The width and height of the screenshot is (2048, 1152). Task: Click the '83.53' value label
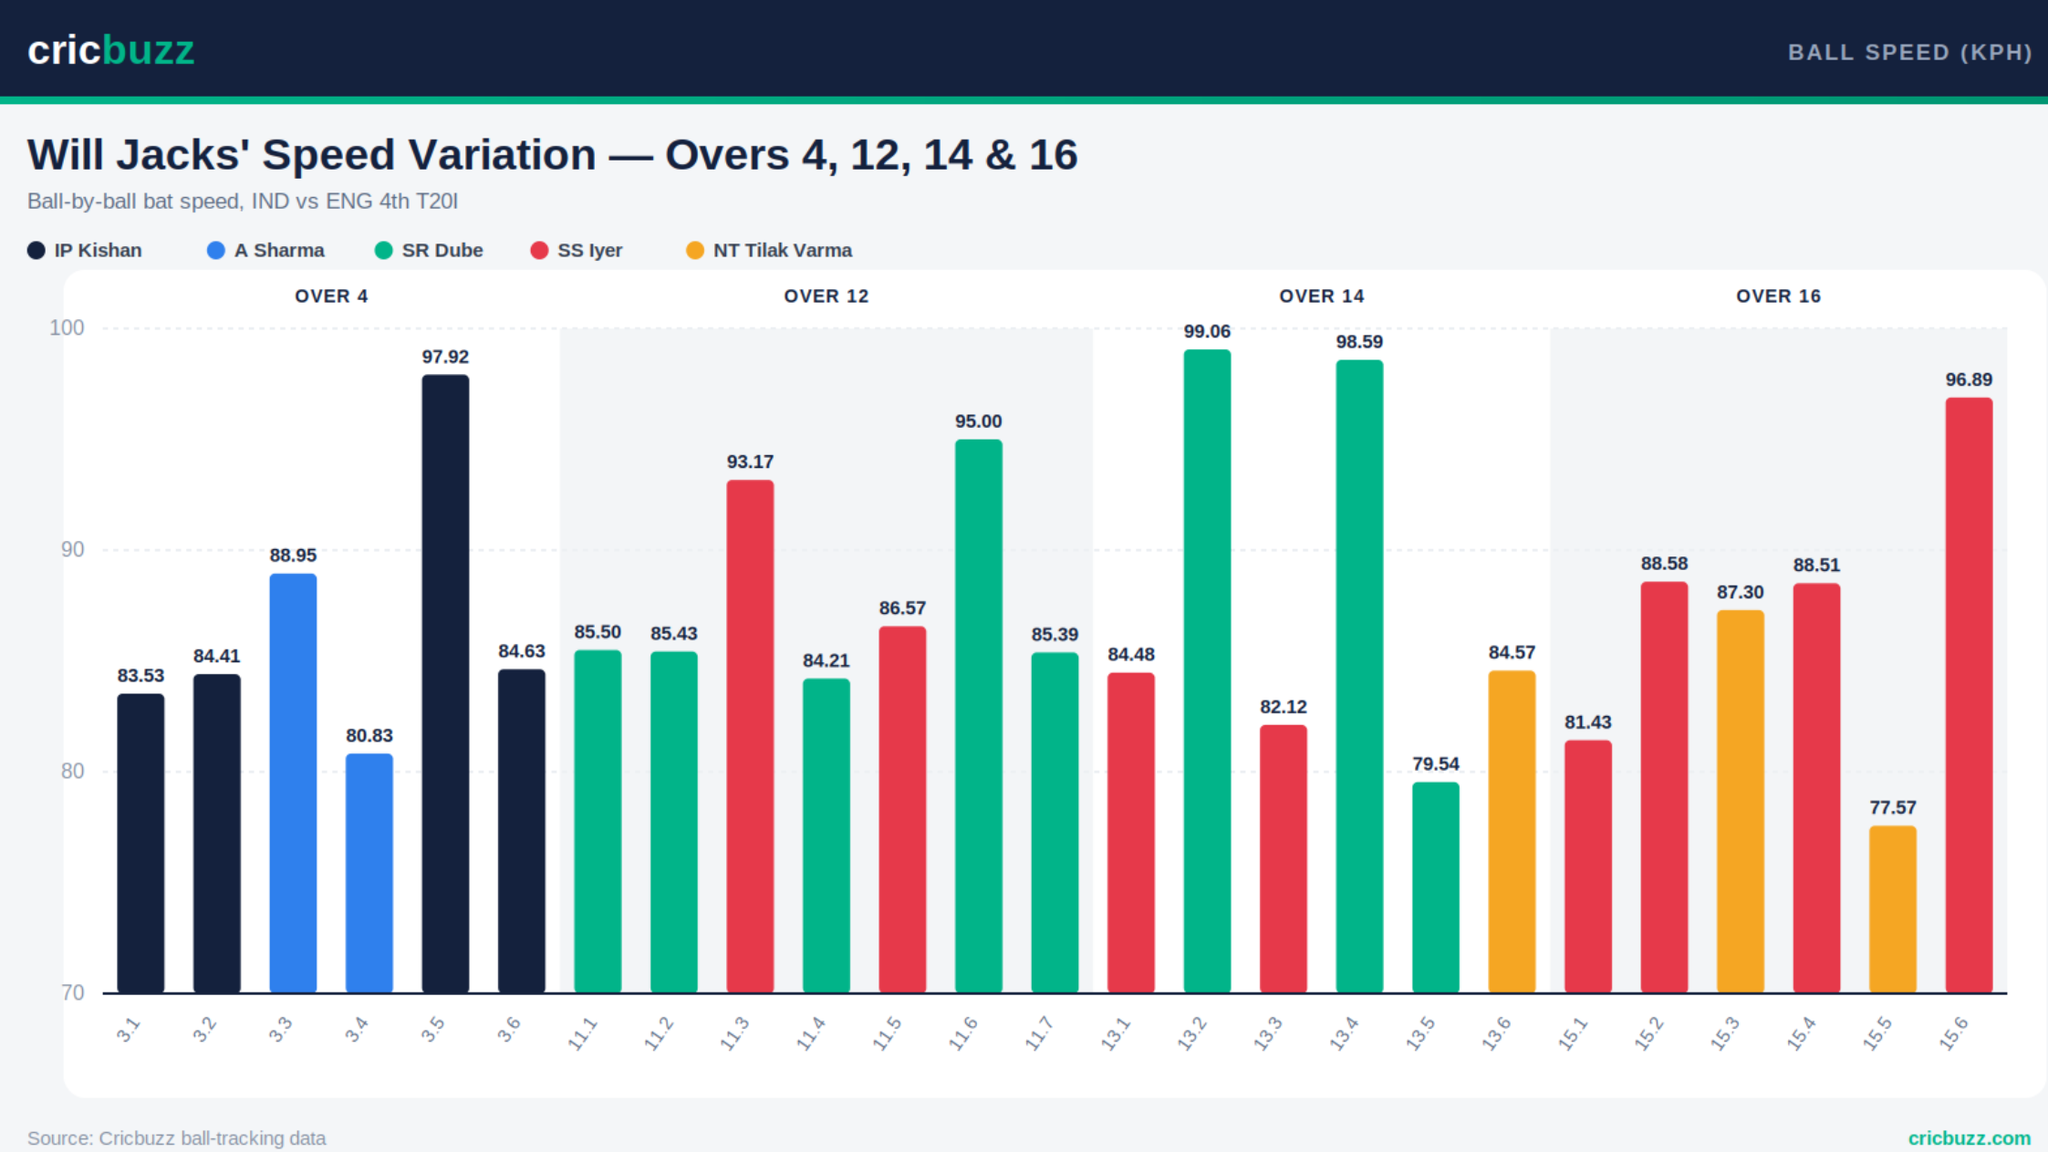[141, 676]
